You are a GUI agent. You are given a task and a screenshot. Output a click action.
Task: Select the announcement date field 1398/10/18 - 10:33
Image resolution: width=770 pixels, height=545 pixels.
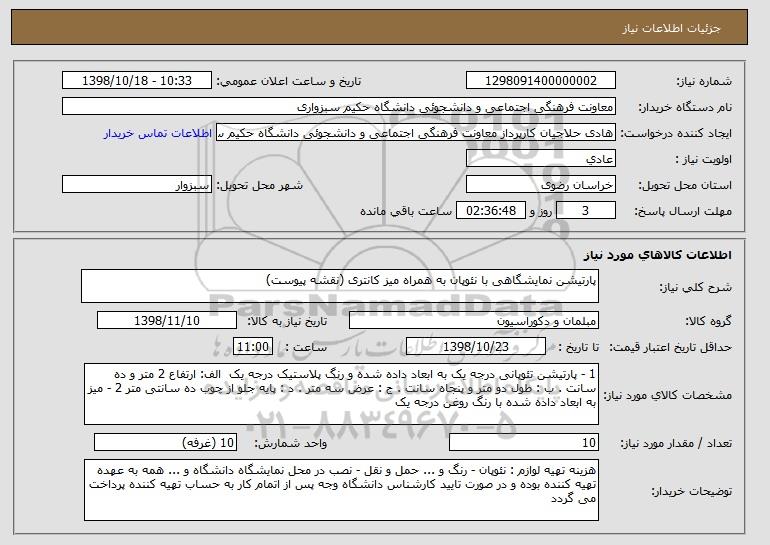(x=137, y=81)
